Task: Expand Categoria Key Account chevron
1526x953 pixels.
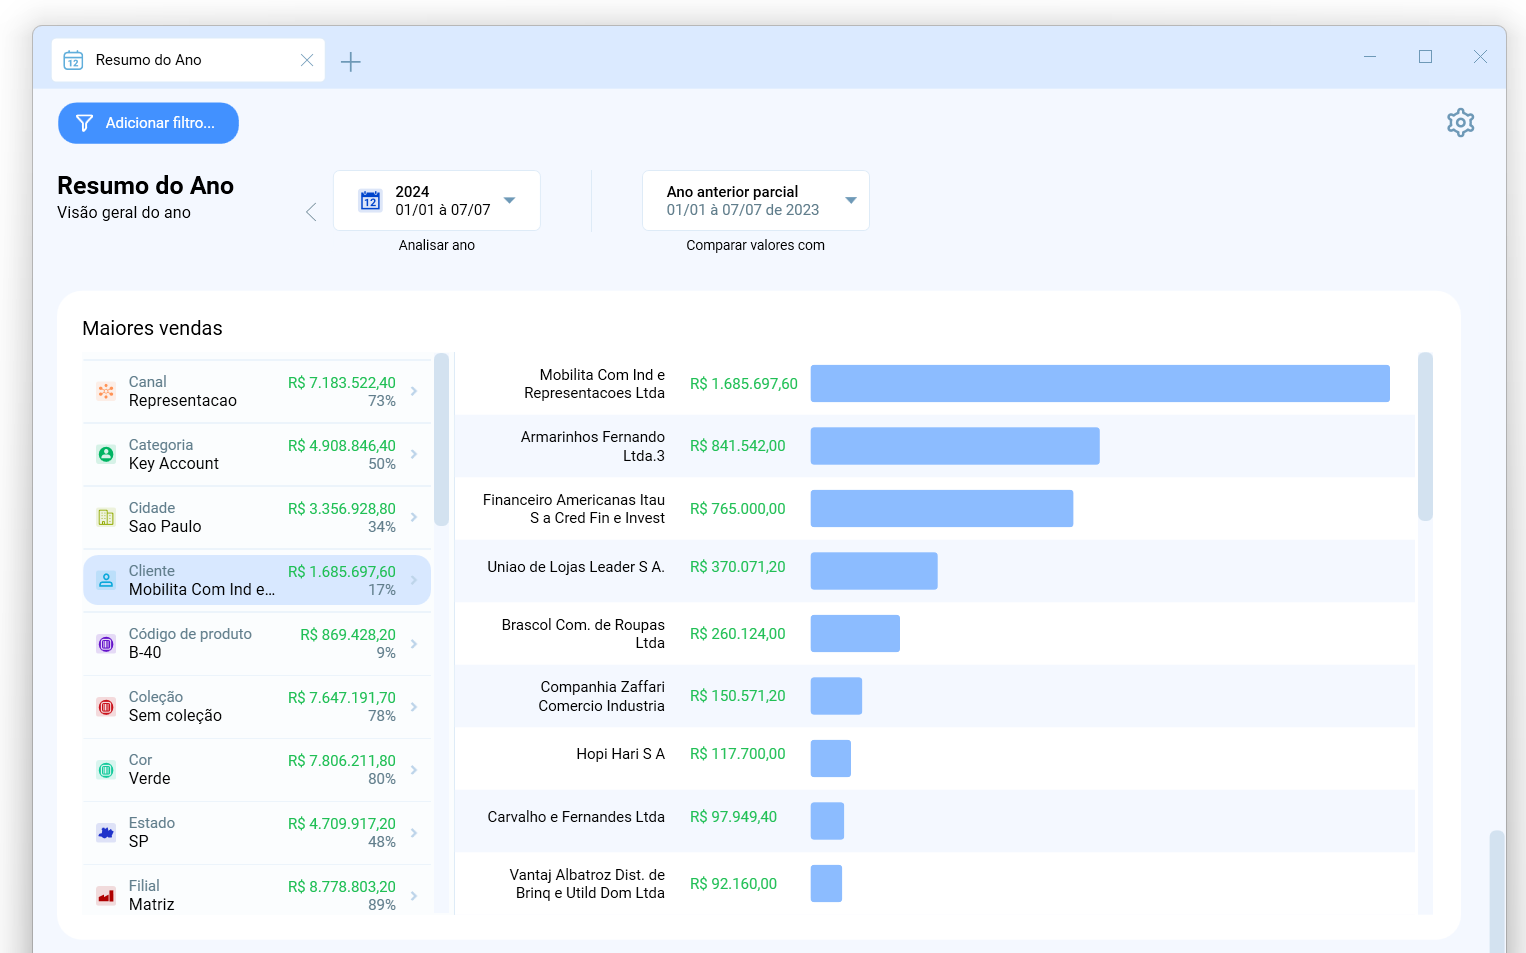Action: point(414,454)
